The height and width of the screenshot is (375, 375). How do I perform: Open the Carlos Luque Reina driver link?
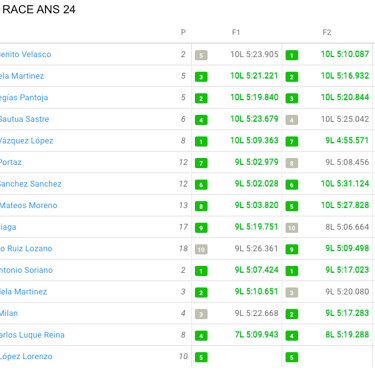(x=32, y=335)
